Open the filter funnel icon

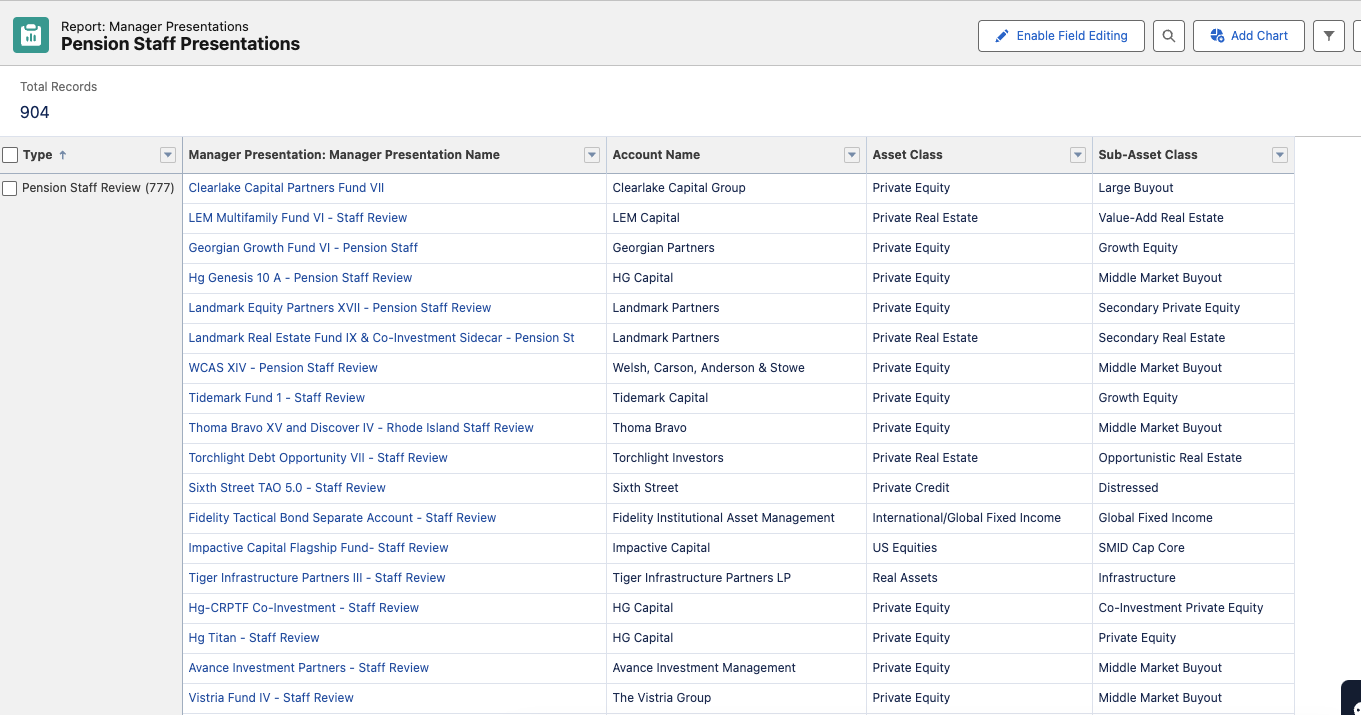(x=1328, y=36)
